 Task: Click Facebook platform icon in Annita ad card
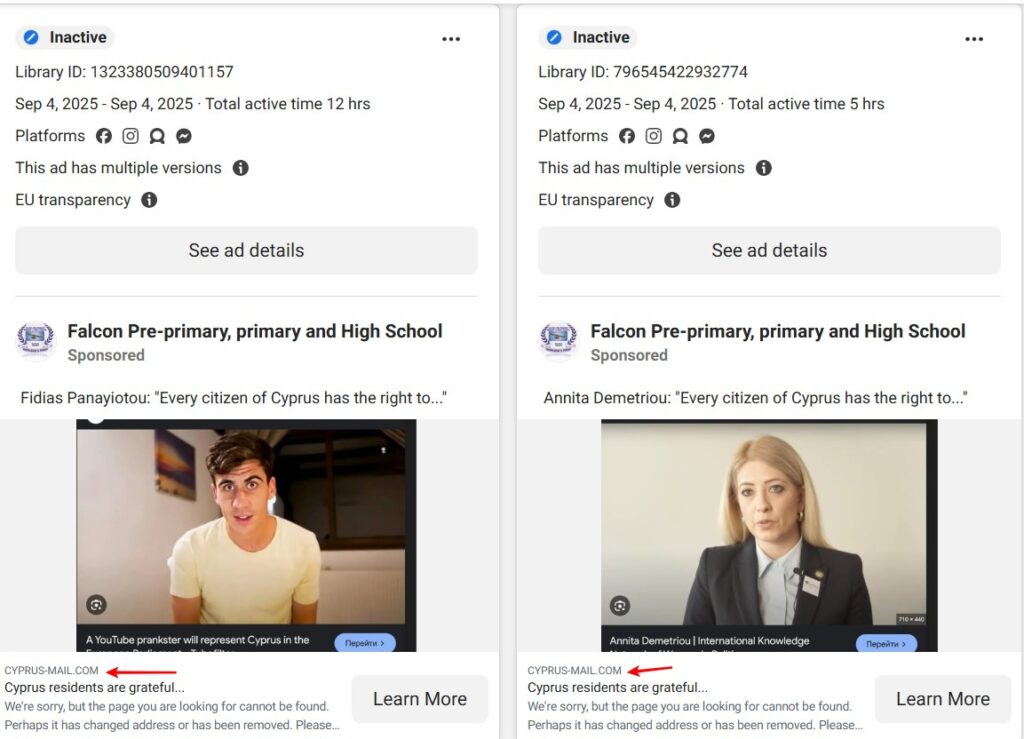tap(627, 136)
